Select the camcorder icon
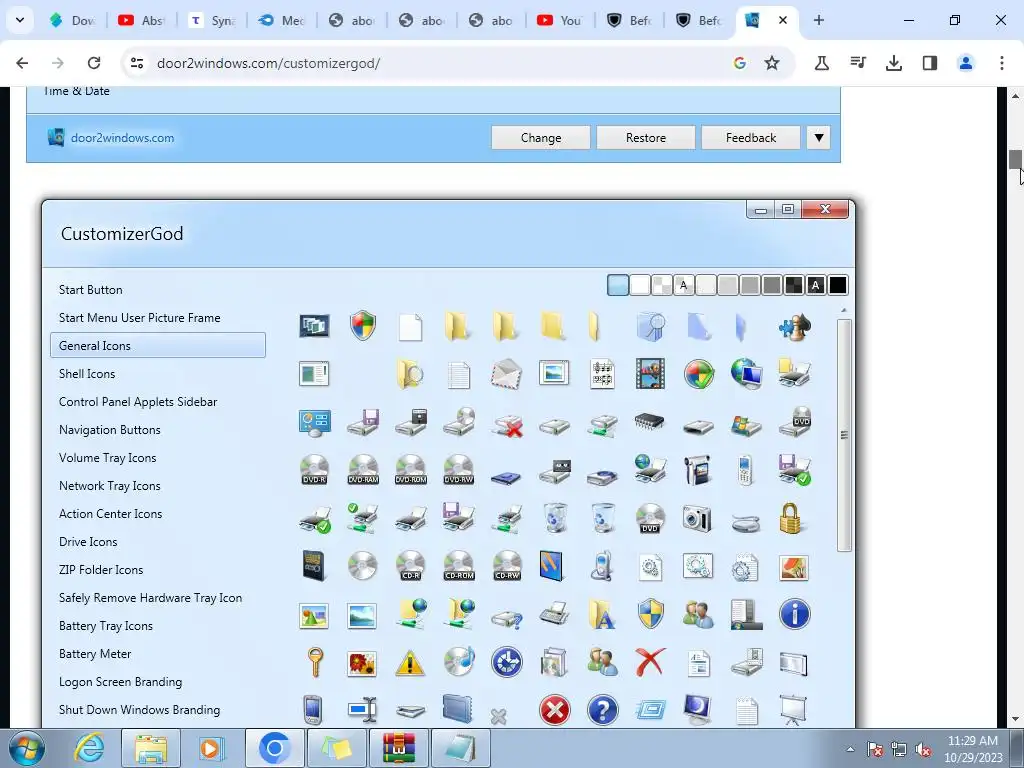The image size is (1024, 768). pyautogui.click(x=697, y=470)
